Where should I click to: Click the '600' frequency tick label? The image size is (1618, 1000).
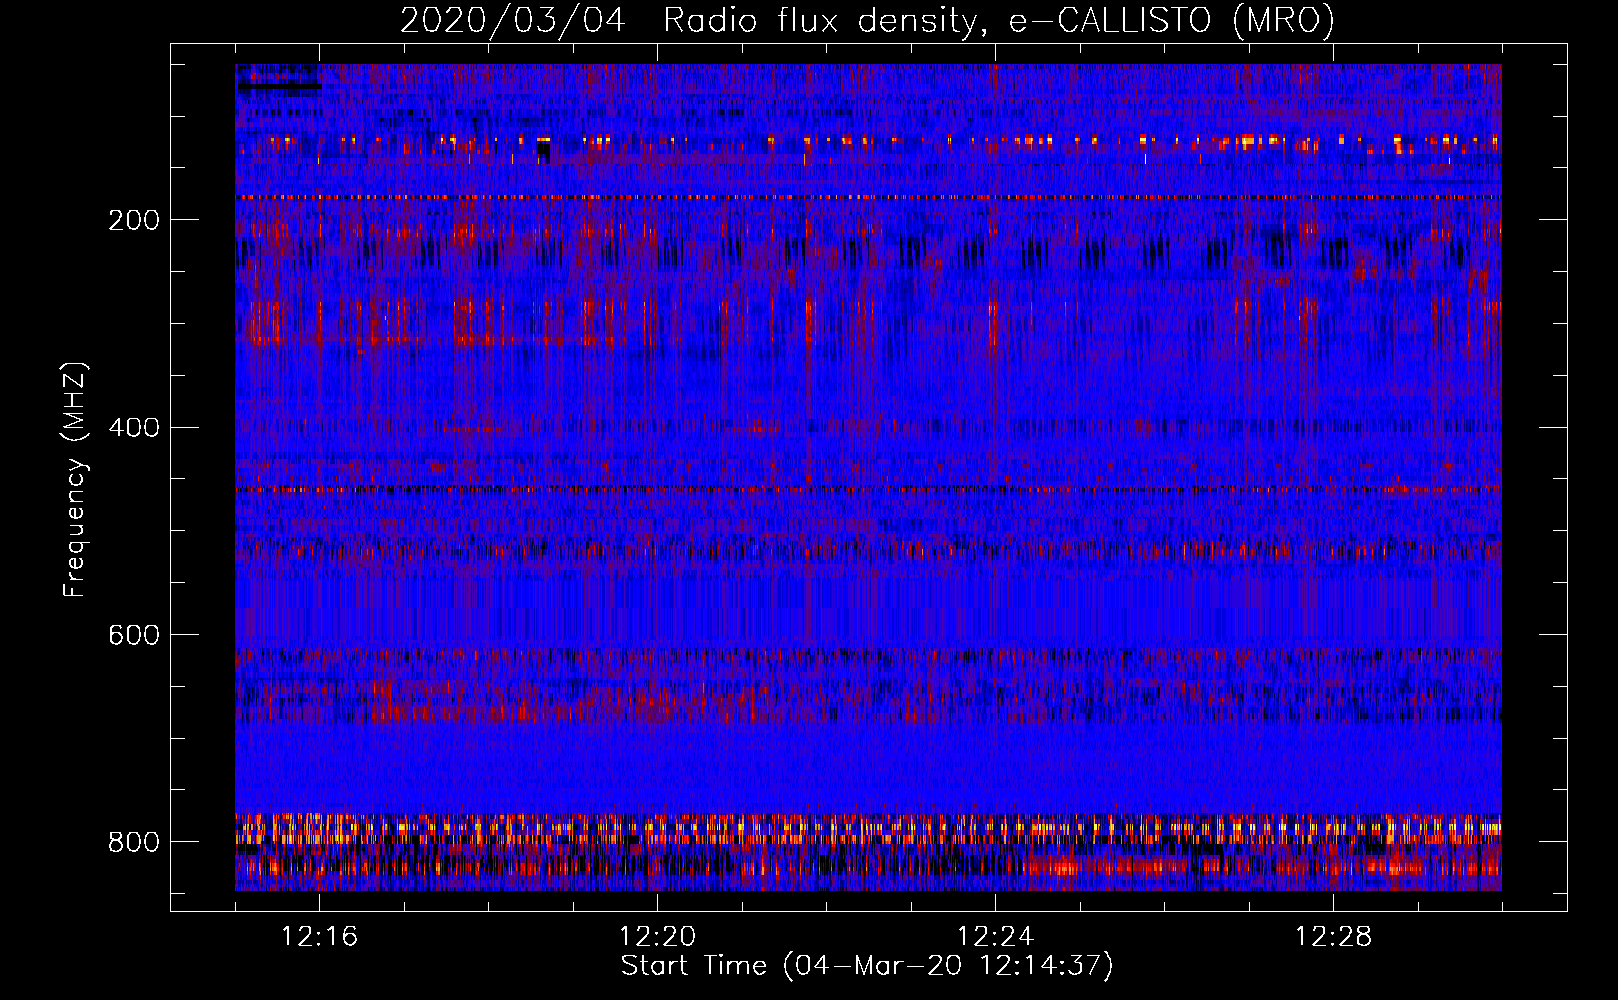pos(134,635)
